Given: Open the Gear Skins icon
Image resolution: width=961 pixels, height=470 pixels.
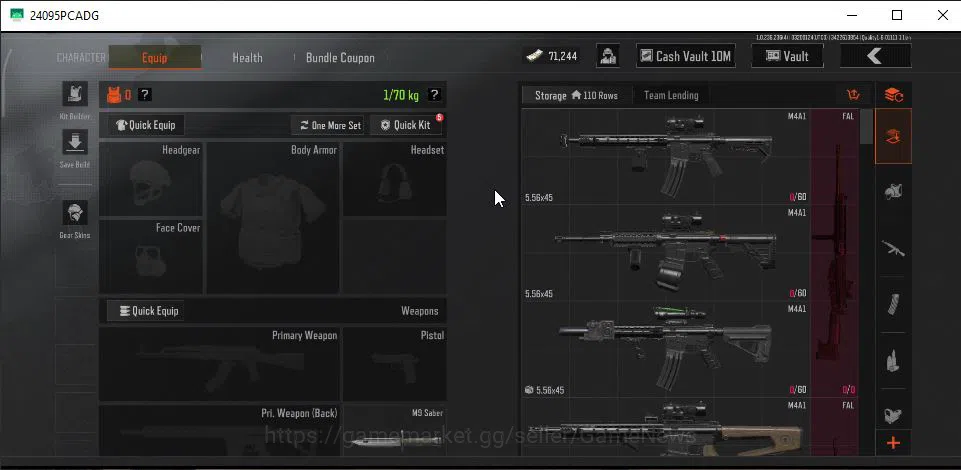Looking at the screenshot, I should [x=75, y=213].
